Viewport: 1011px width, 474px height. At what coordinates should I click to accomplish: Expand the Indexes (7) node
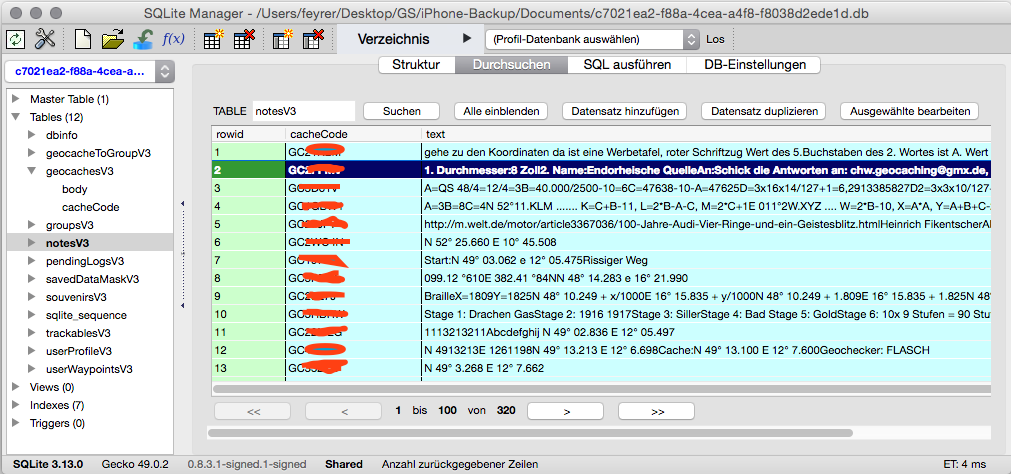(15, 406)
